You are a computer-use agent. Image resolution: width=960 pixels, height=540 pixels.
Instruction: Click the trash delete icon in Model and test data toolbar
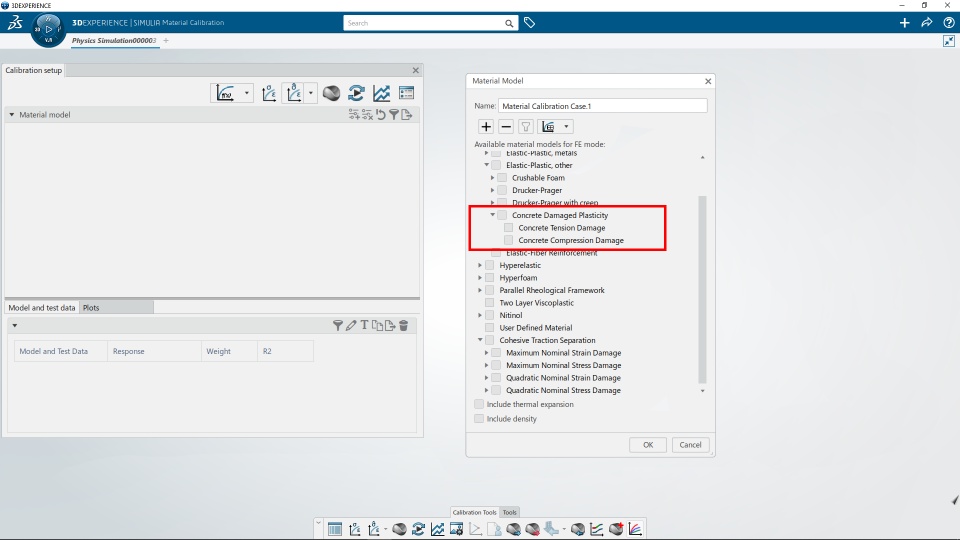point(403,326)
